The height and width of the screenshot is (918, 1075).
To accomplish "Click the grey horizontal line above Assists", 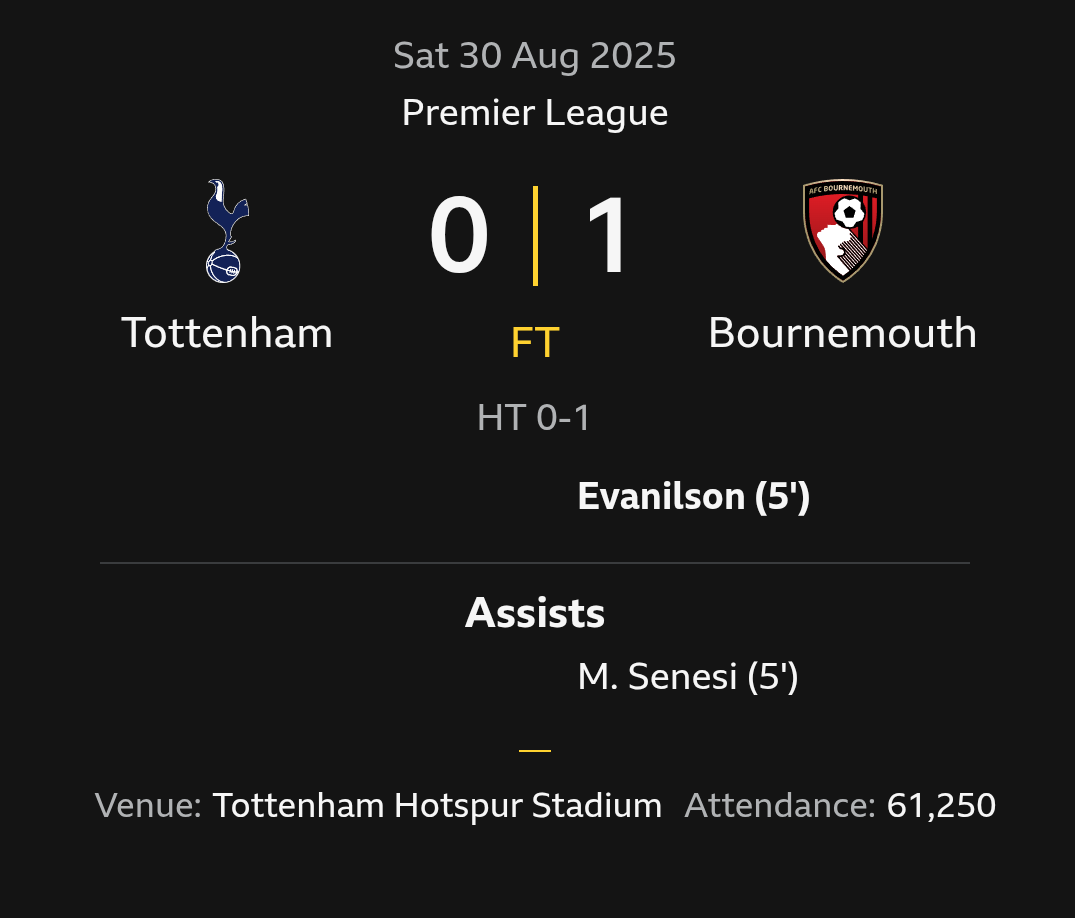I will 535,563.
